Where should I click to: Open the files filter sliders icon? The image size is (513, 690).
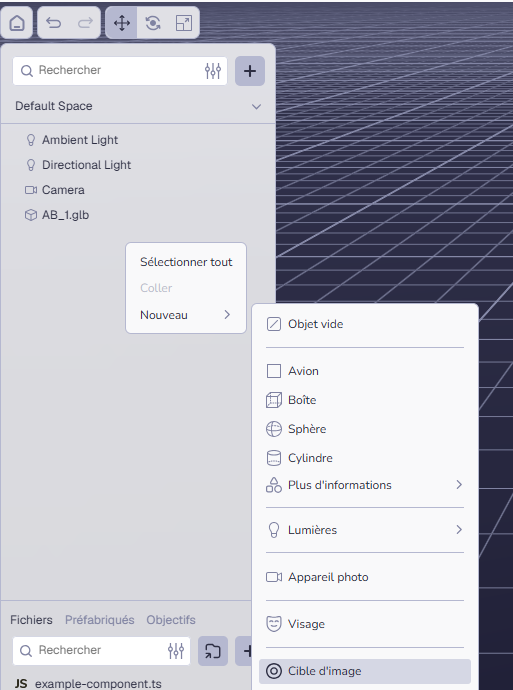coord(176,650)
